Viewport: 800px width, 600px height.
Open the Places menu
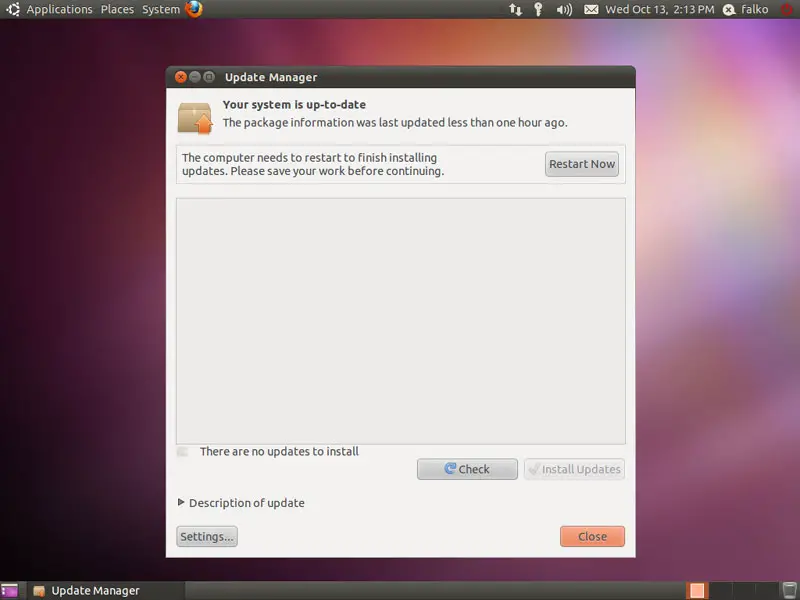tap(117, 9)
